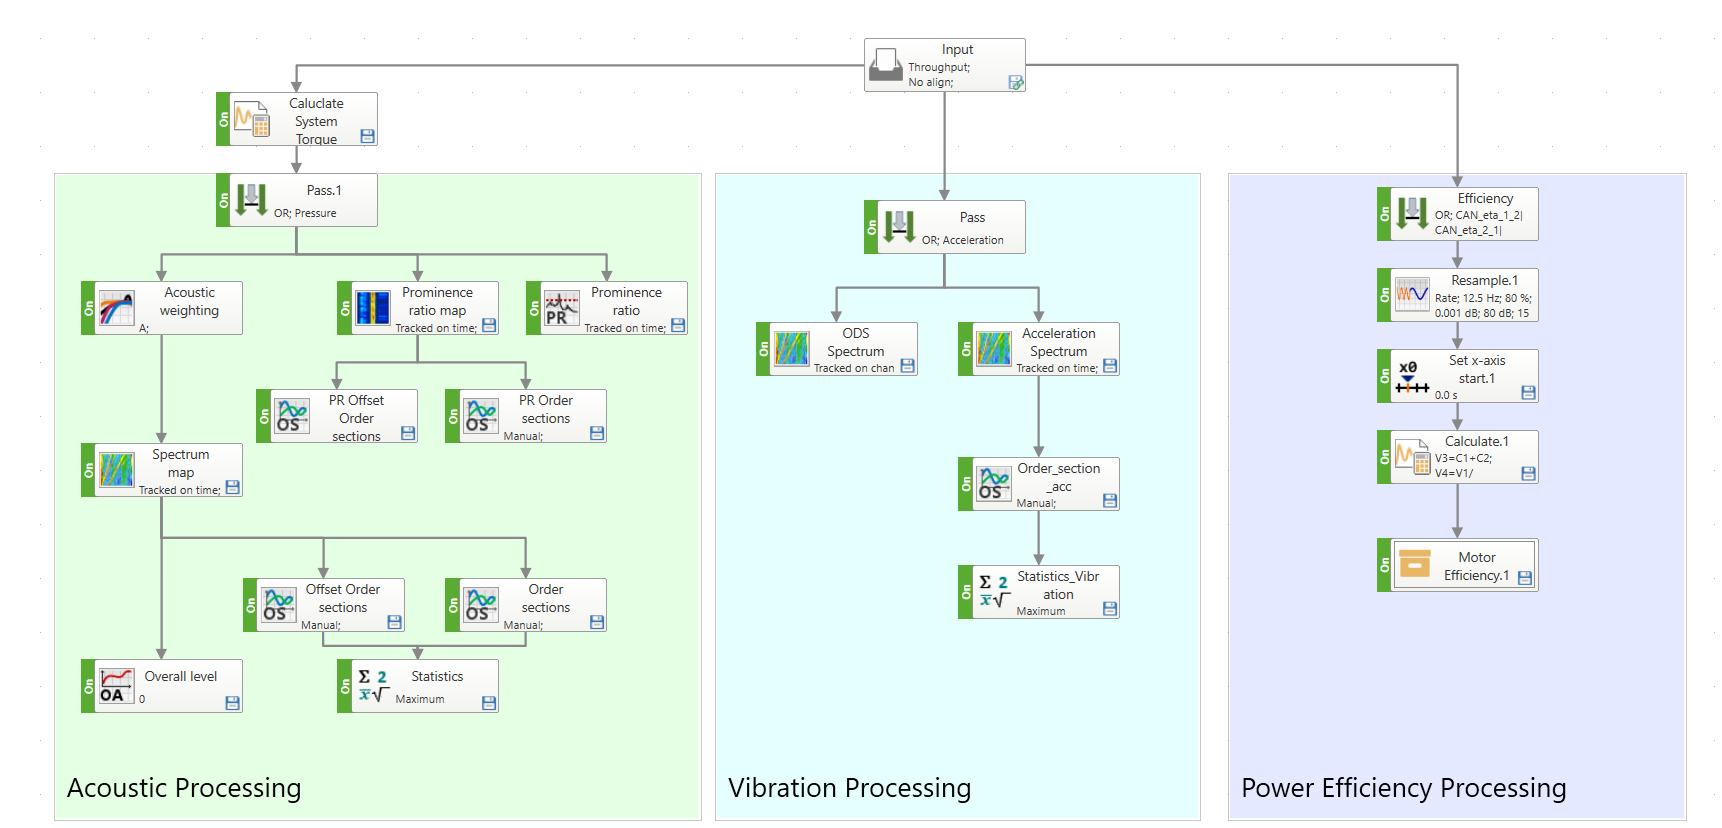Click the save icon on Prominence ratio map
Screen dimensions: 1722x828
[x=489, y=325]
